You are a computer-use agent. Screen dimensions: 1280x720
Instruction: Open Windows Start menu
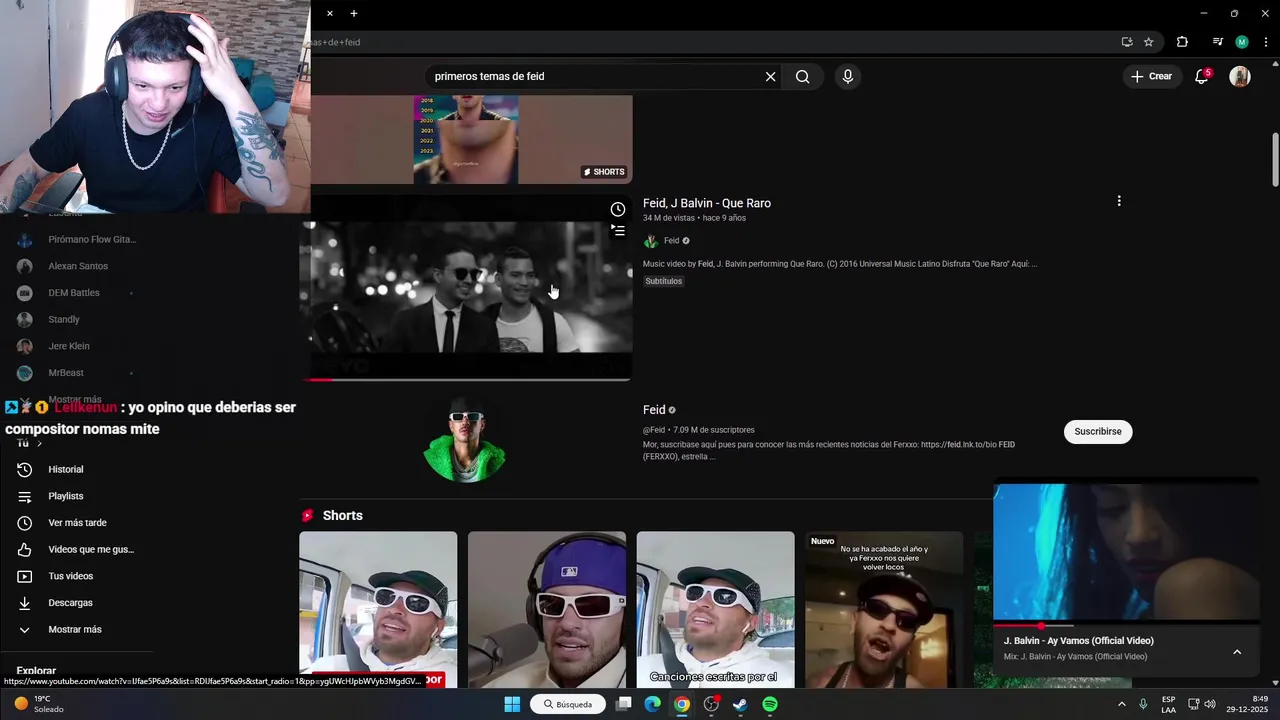click(512, 704)
